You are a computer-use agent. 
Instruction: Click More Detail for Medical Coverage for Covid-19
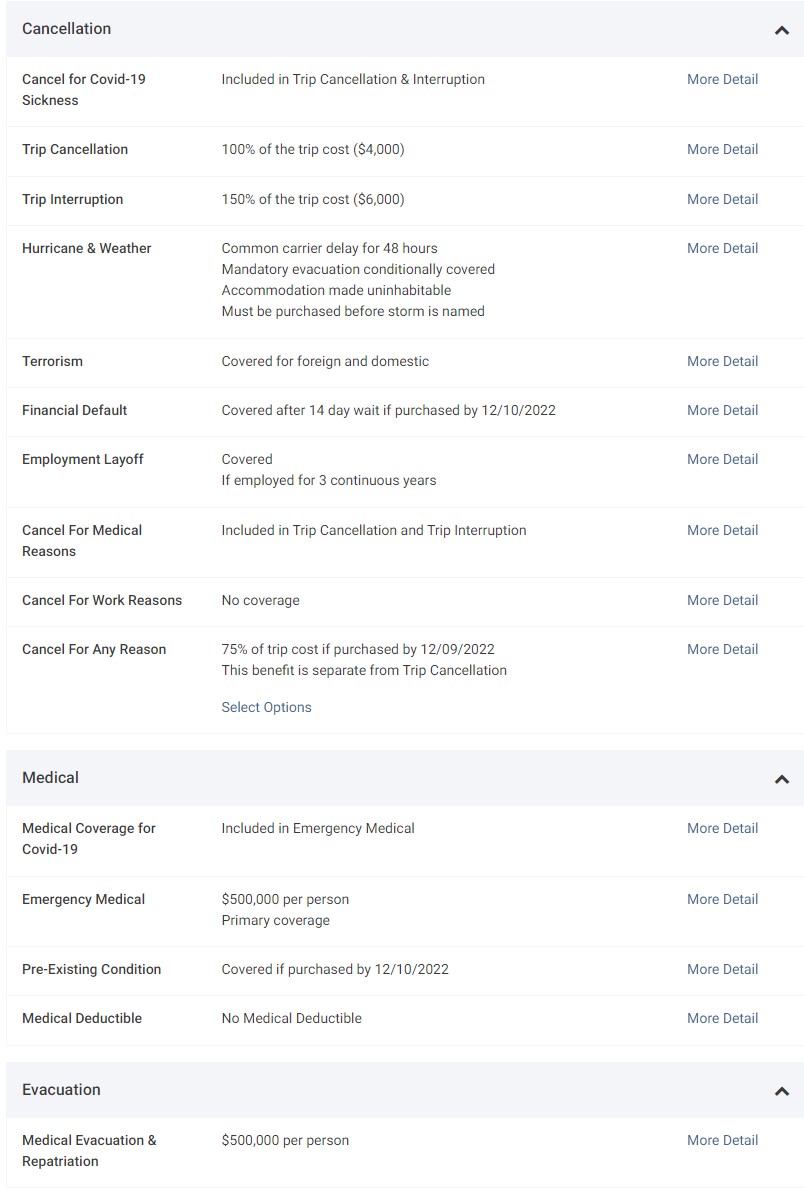coord(722,828)
